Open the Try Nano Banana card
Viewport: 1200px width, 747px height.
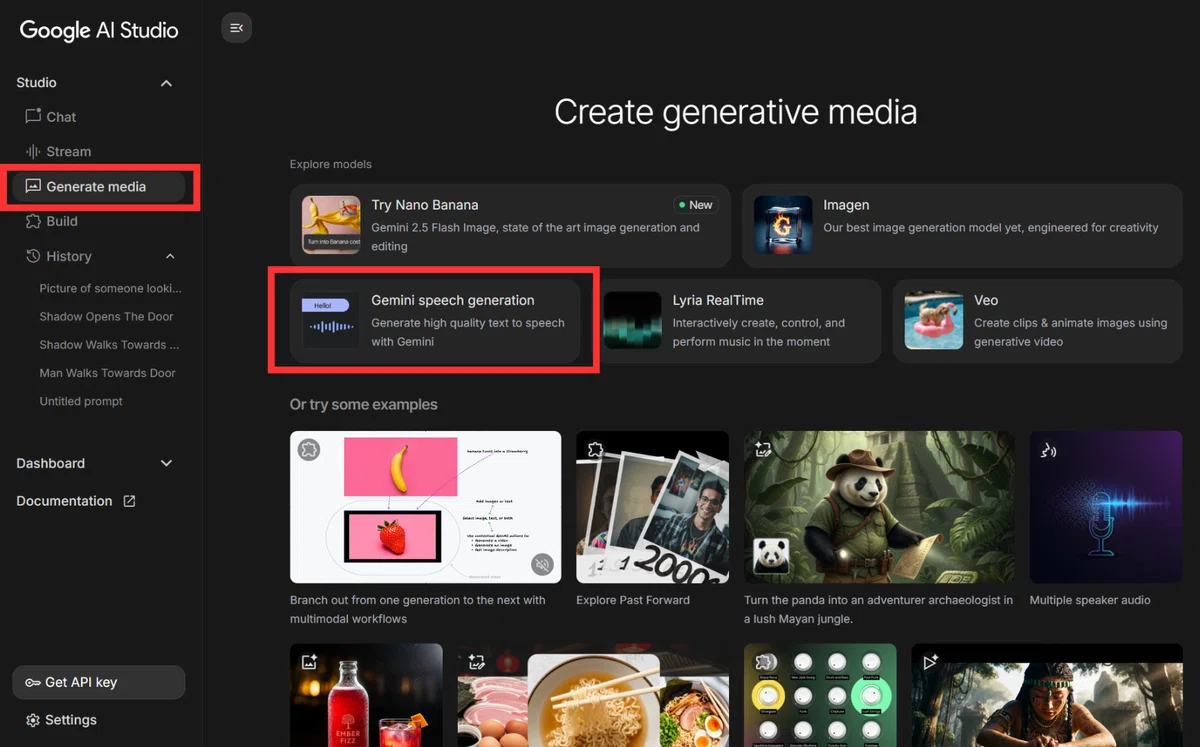click(x=510, y=225)
